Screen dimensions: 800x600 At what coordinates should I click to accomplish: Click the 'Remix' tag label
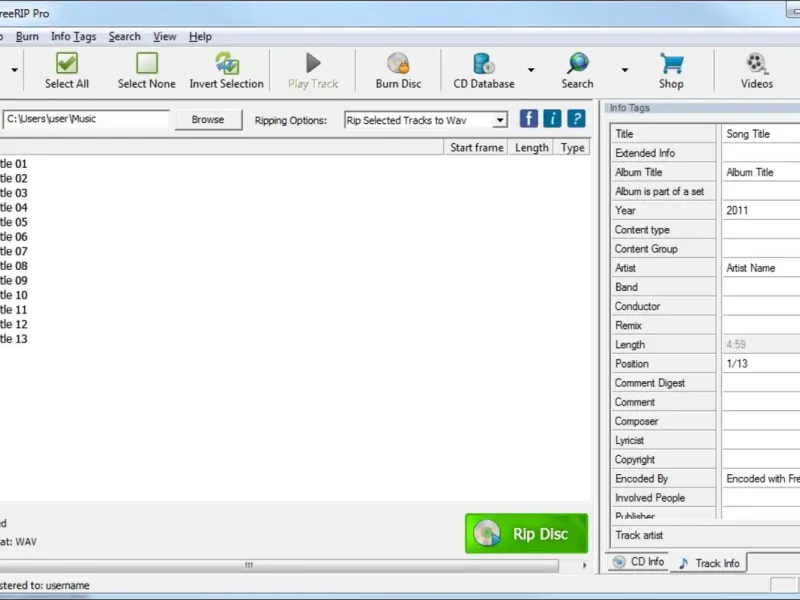[628, 326]
